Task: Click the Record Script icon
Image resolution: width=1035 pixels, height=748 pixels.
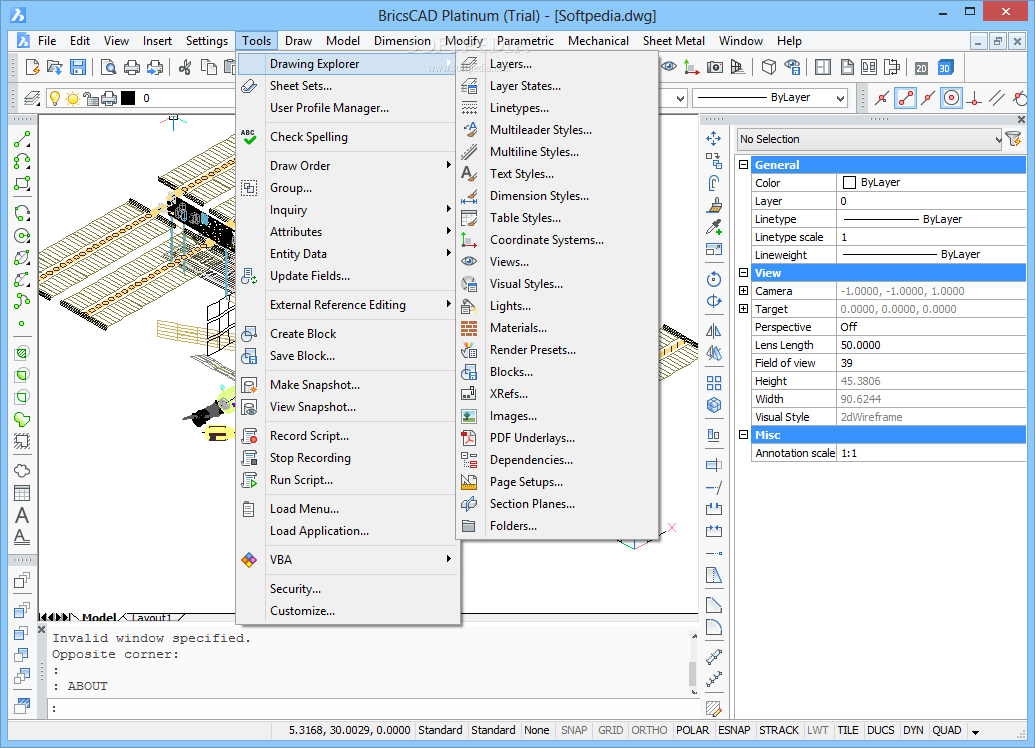Action: click(249, 436)
